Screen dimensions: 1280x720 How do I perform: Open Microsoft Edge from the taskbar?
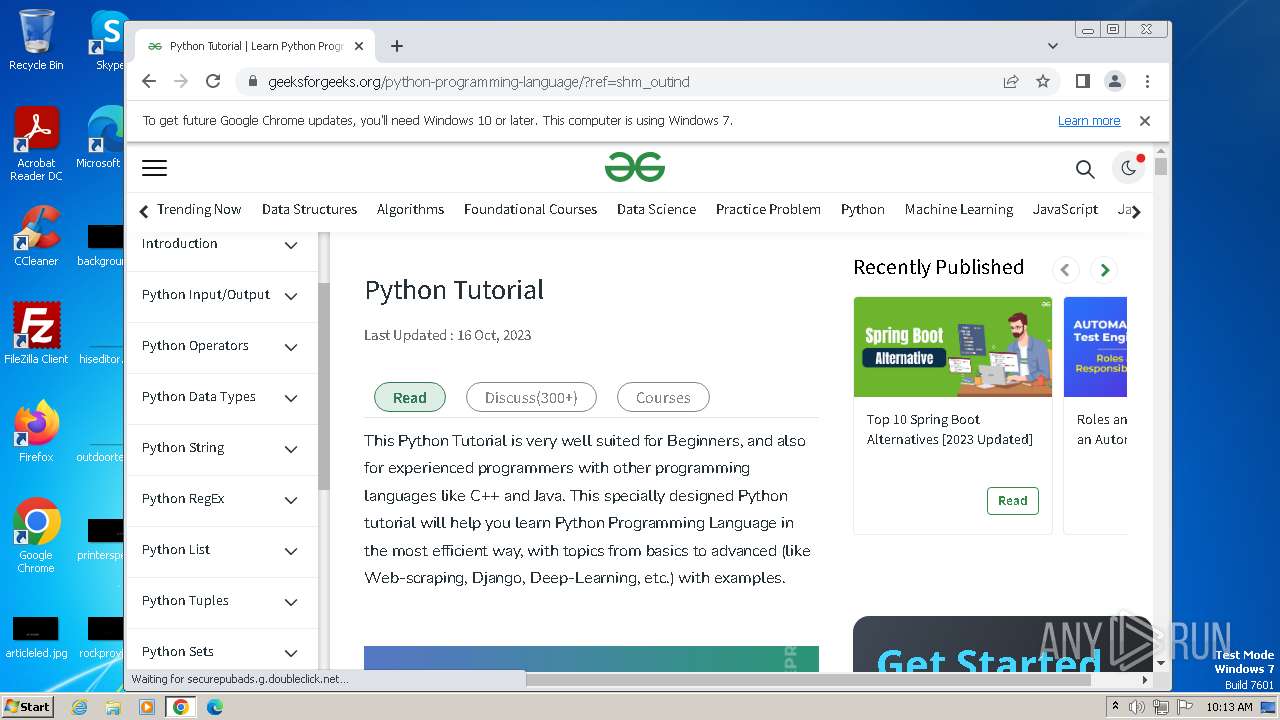(x=215, y=707)
